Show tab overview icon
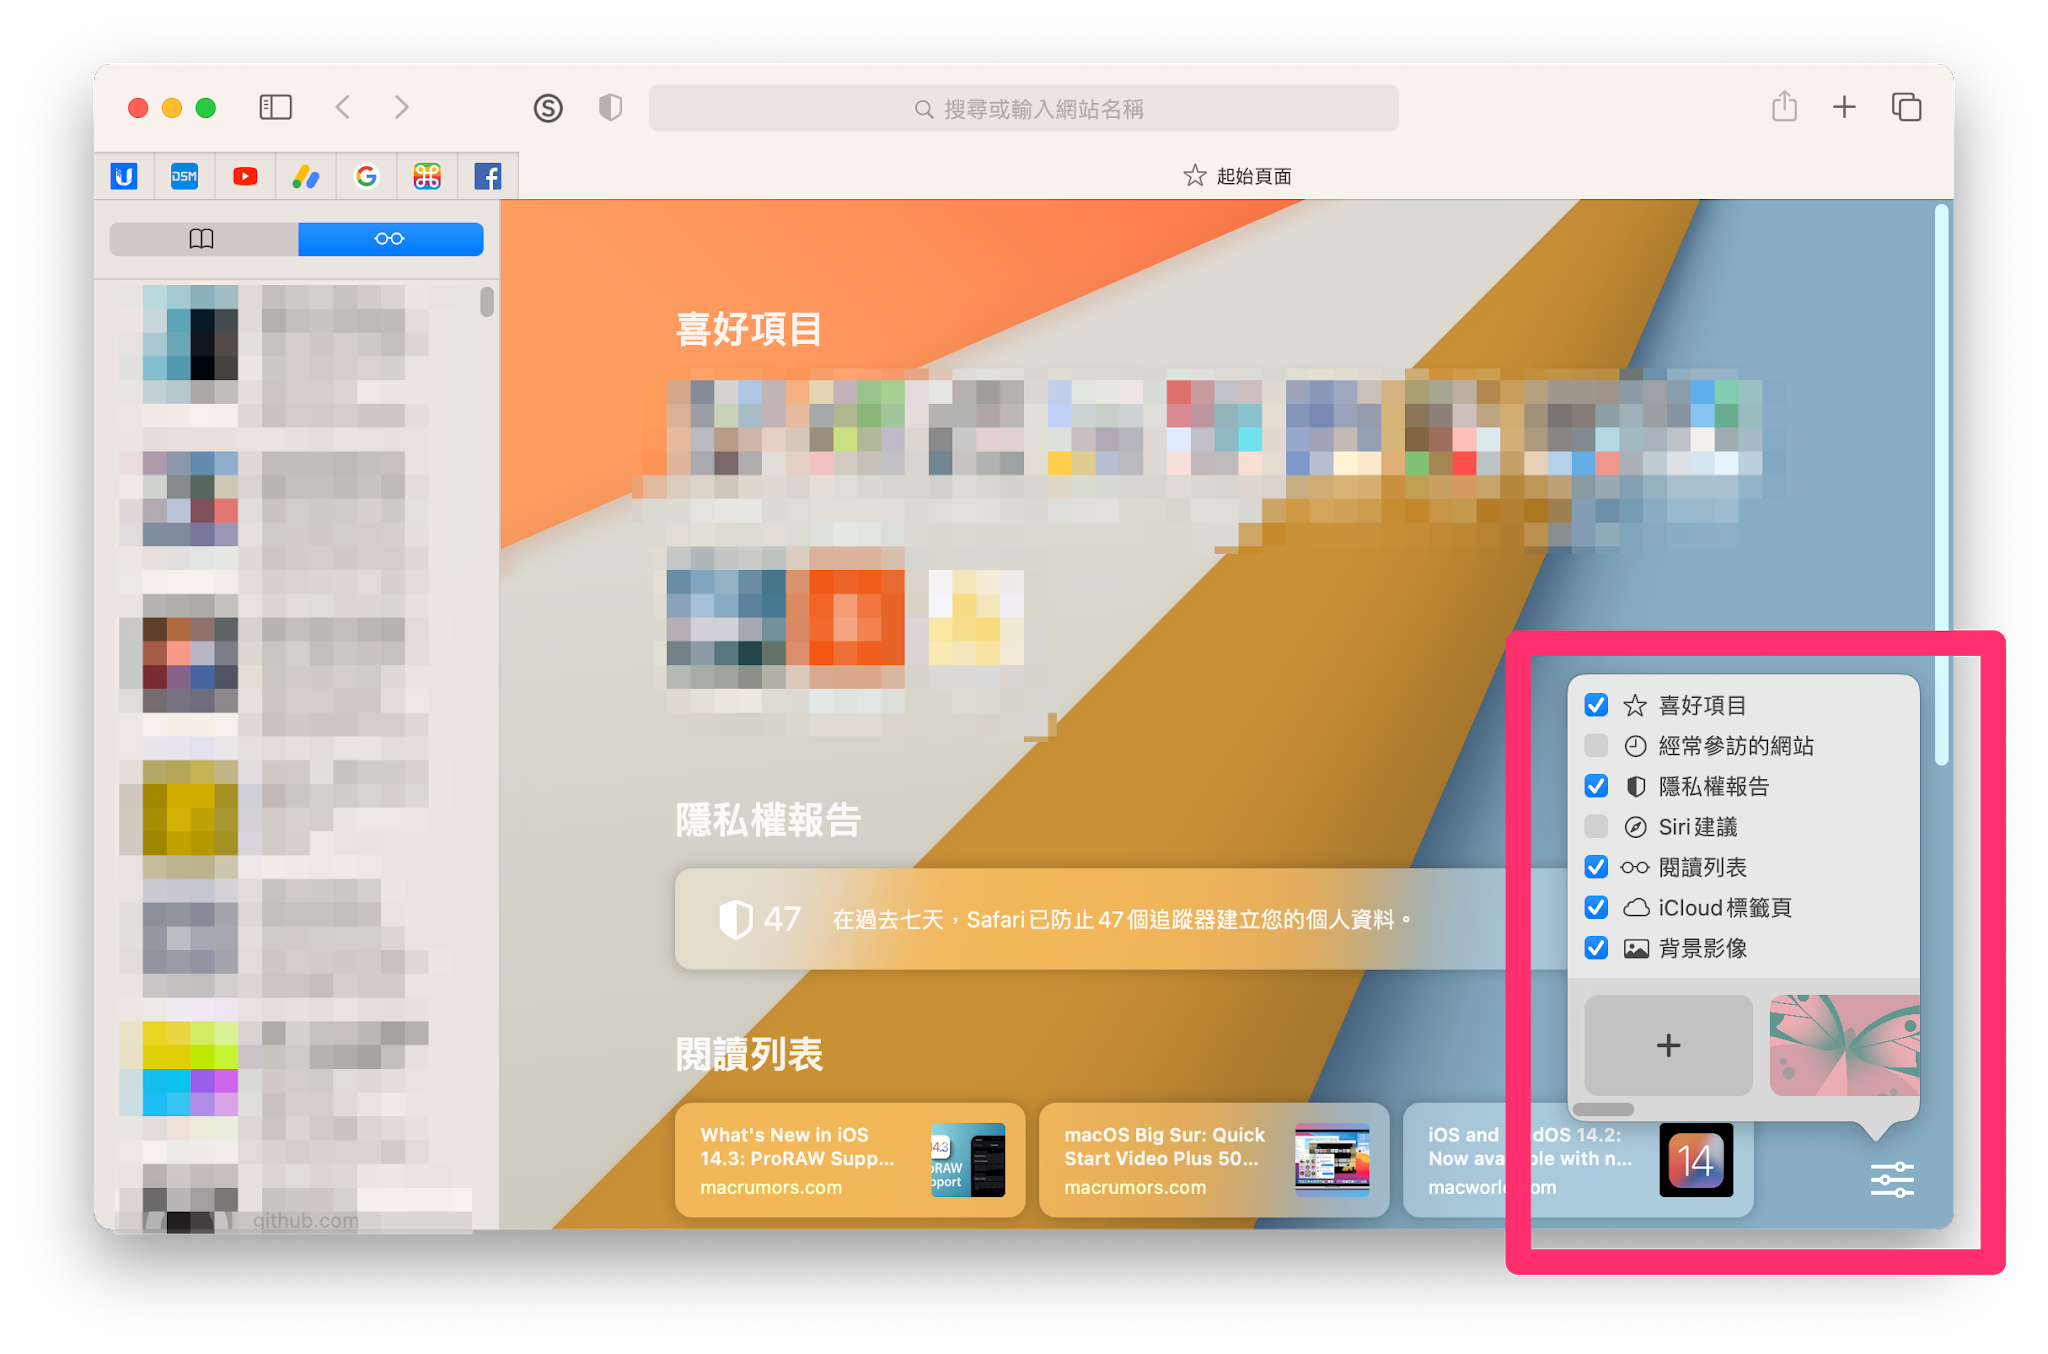Screen dimensions: 2048x1354 pyautogui.click(x=1906, y=107)
